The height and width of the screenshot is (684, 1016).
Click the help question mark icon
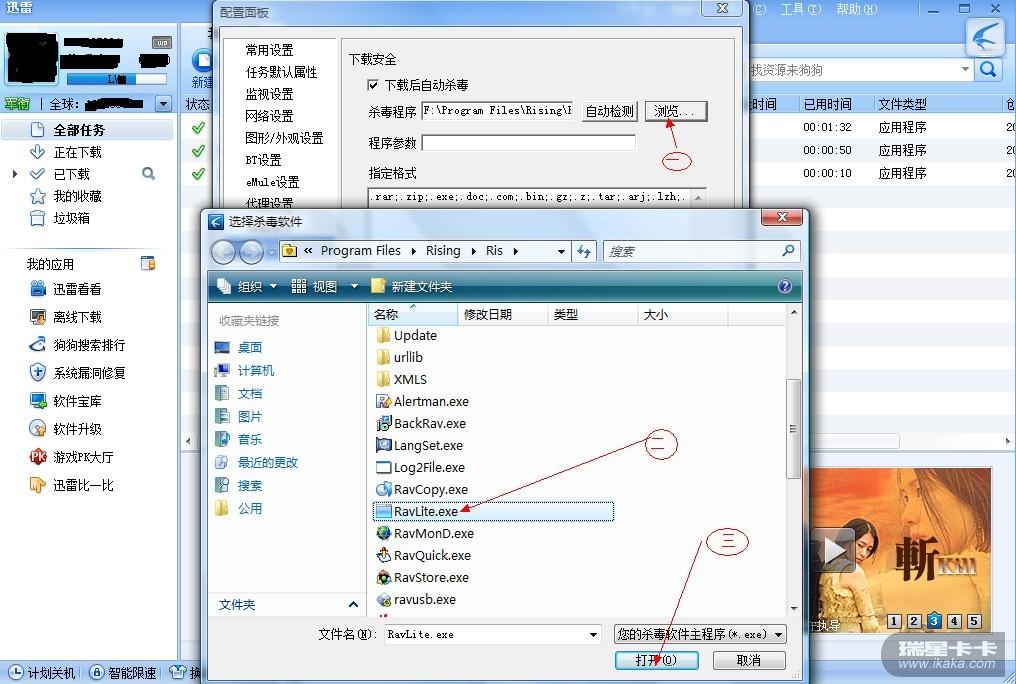[x=785, y=286]
